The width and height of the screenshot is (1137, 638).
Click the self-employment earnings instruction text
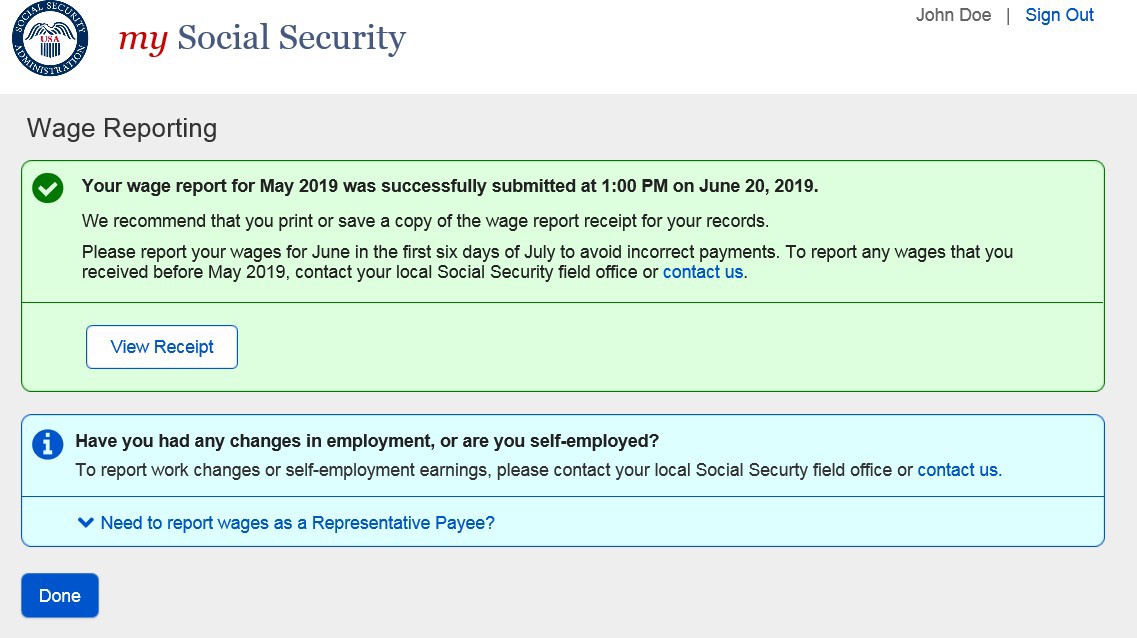494,470
